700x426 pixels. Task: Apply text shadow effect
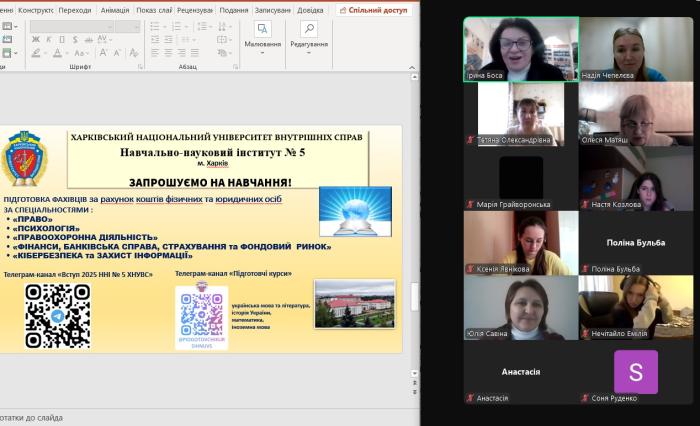[73, 40]
